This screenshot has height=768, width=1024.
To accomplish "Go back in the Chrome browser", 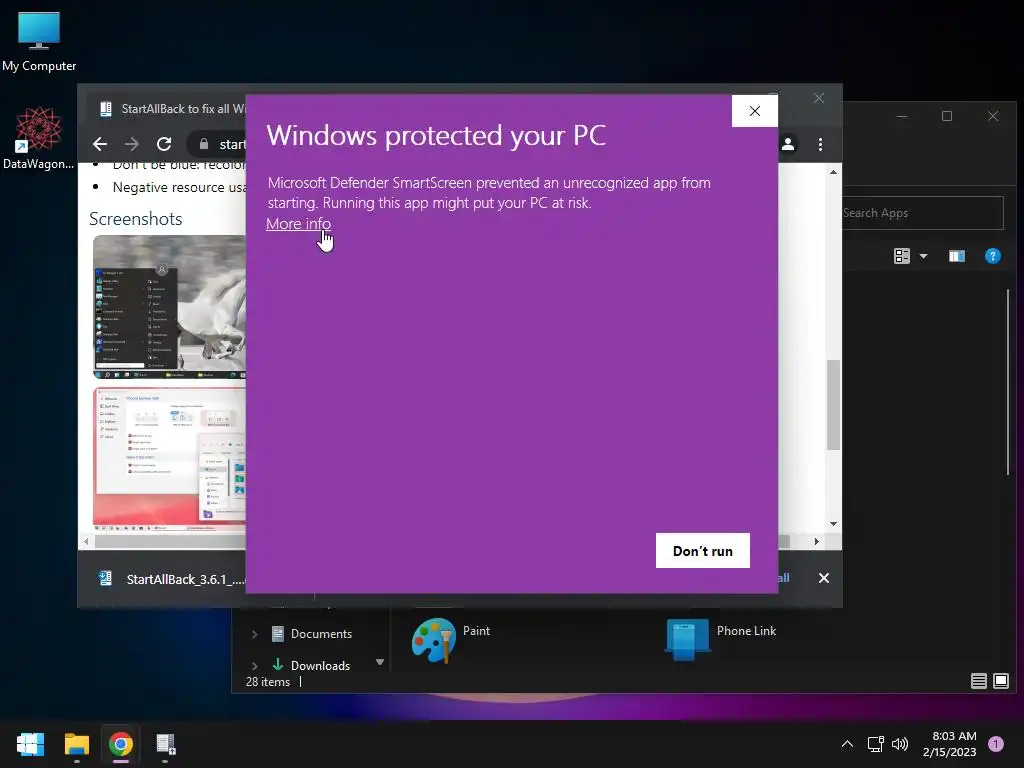I will tap(100, 144).
